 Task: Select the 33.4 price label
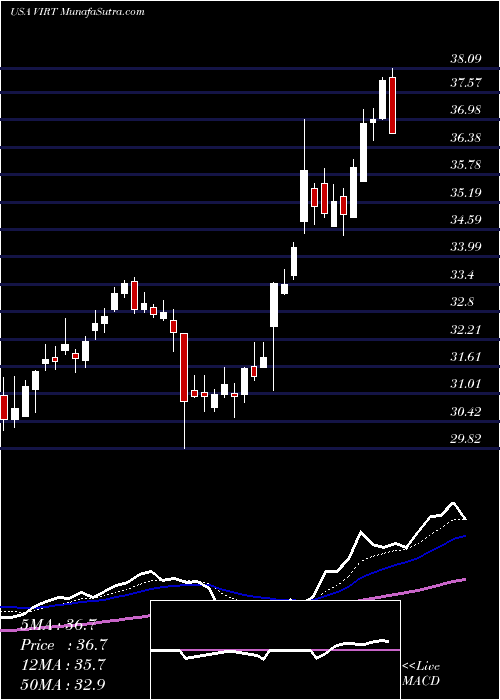pos(462,274)
